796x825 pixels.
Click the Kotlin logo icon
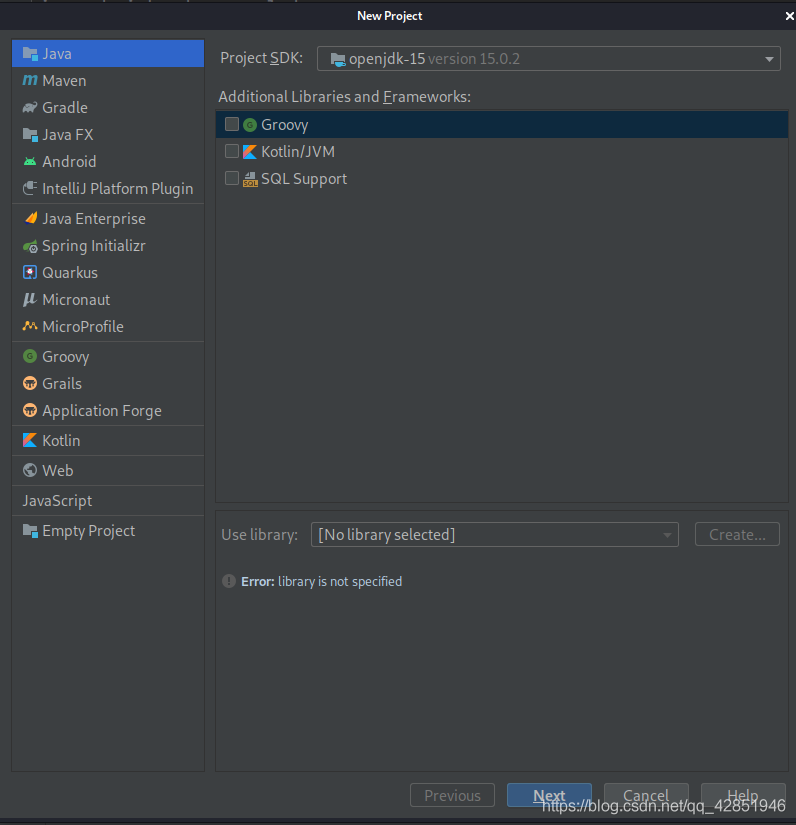click(30, 441)
